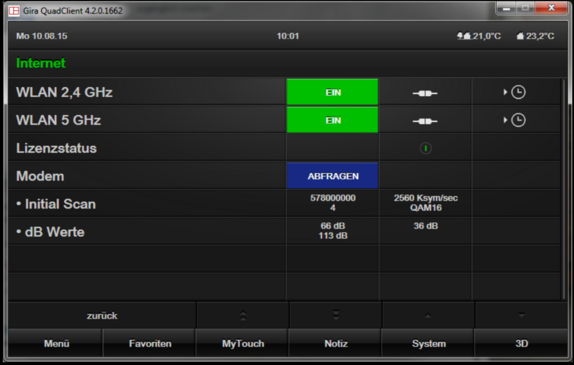Click the outdoor temperature 21,0°C display
This screenshot has width=574, height=365.
(479, 36)
